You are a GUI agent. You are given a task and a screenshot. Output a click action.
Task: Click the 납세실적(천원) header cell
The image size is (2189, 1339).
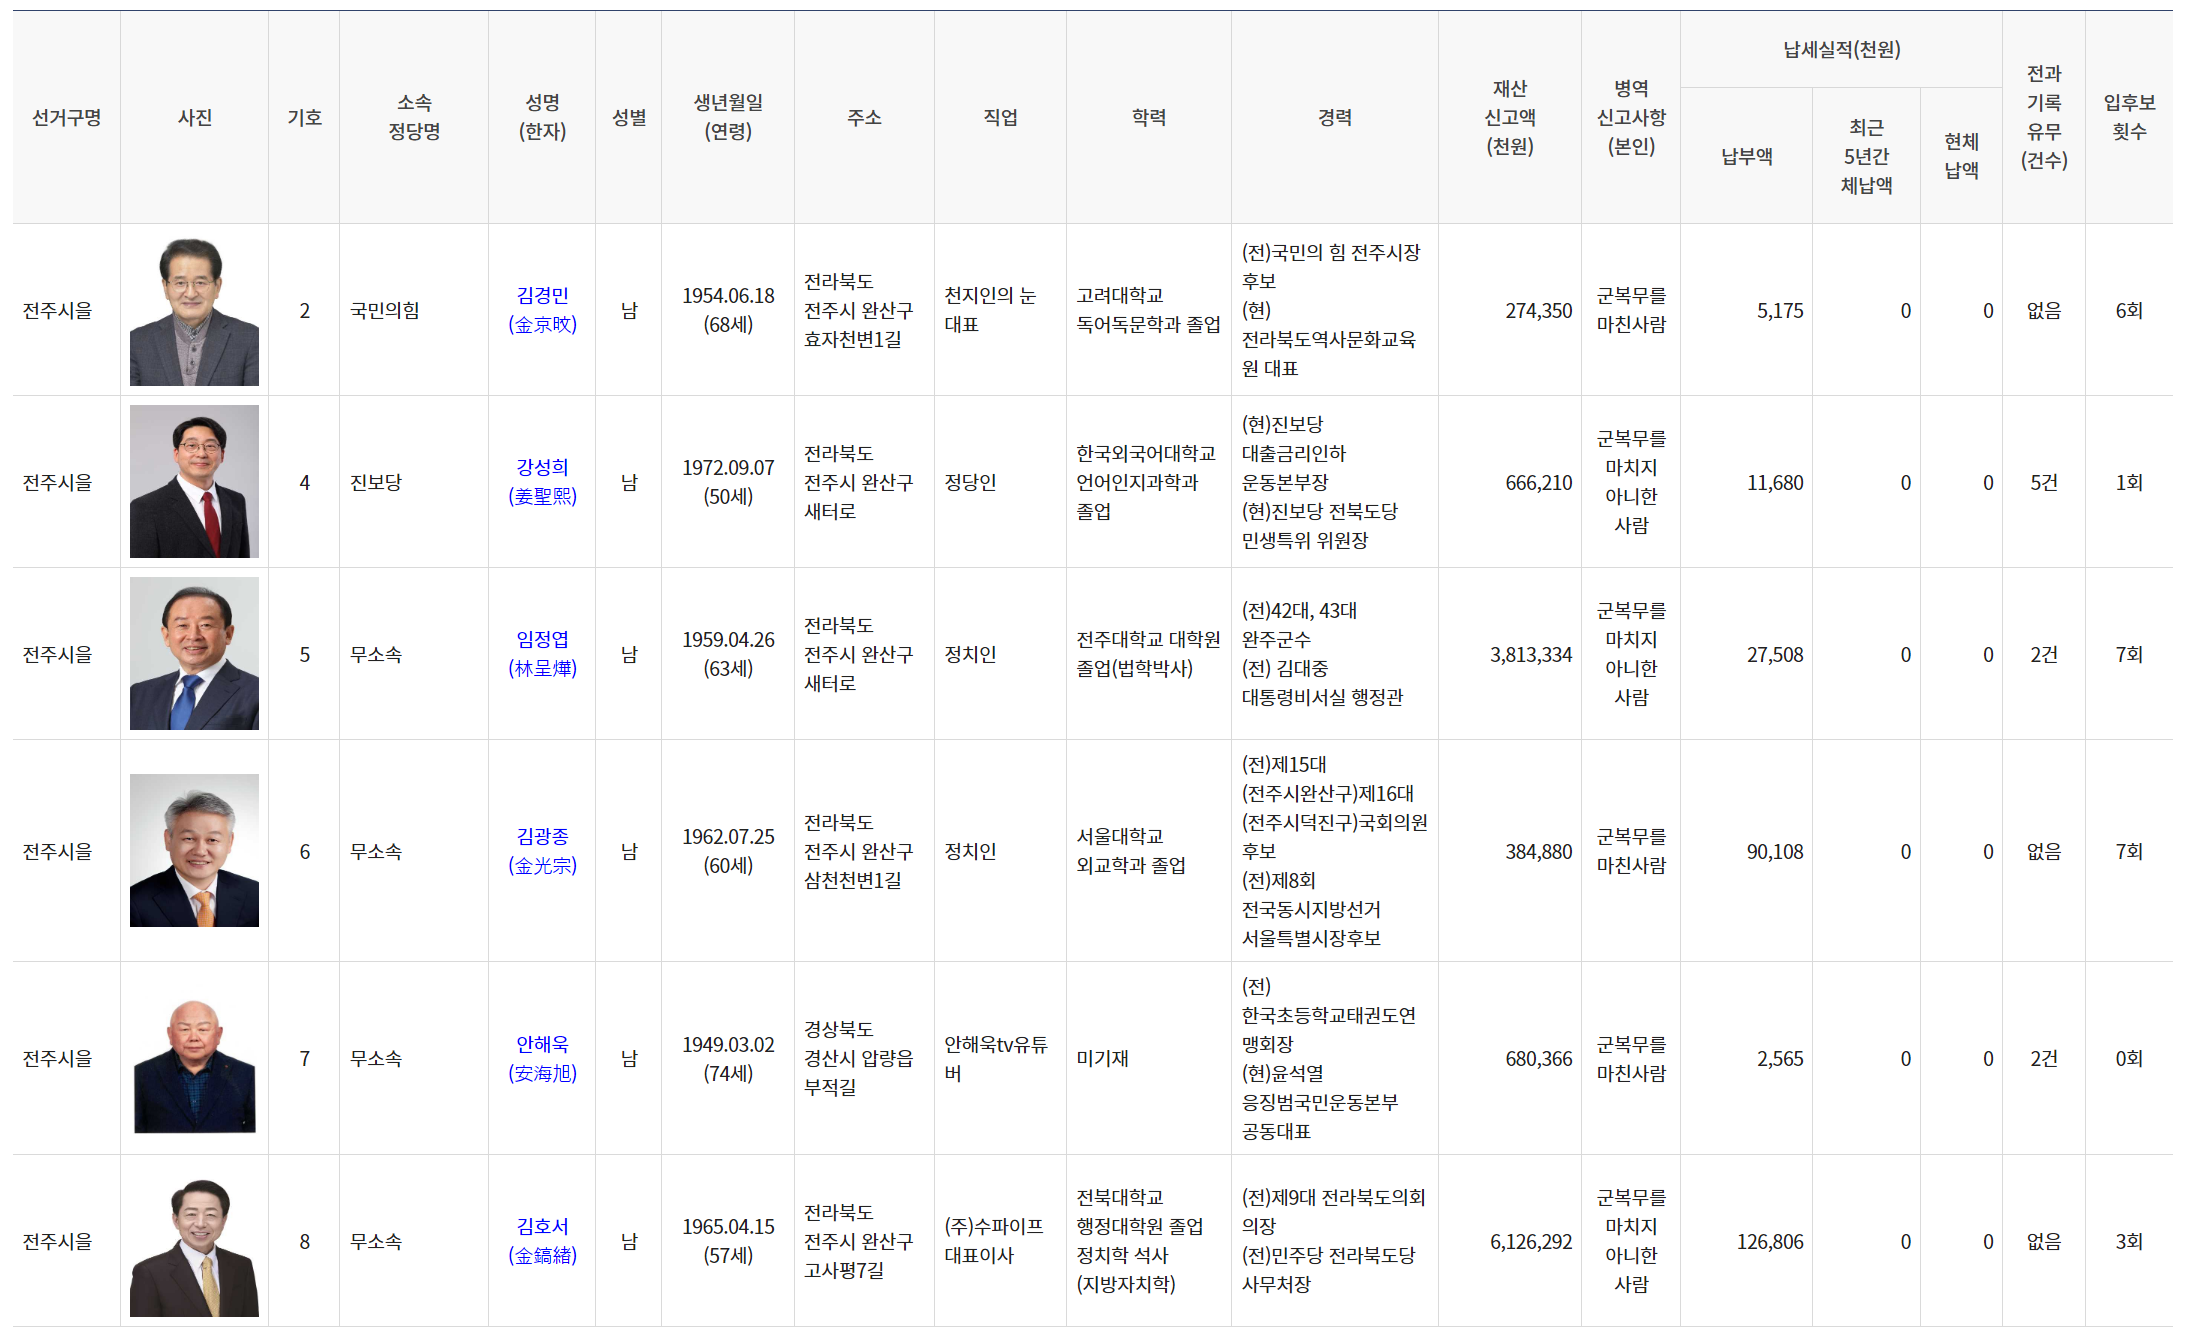click(1841, 50)
